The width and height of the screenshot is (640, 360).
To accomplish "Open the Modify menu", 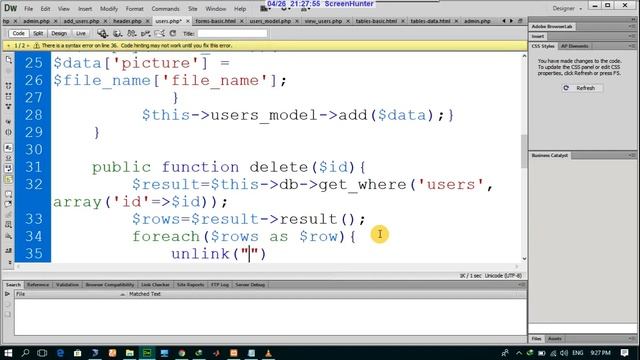I will point(109,9).
